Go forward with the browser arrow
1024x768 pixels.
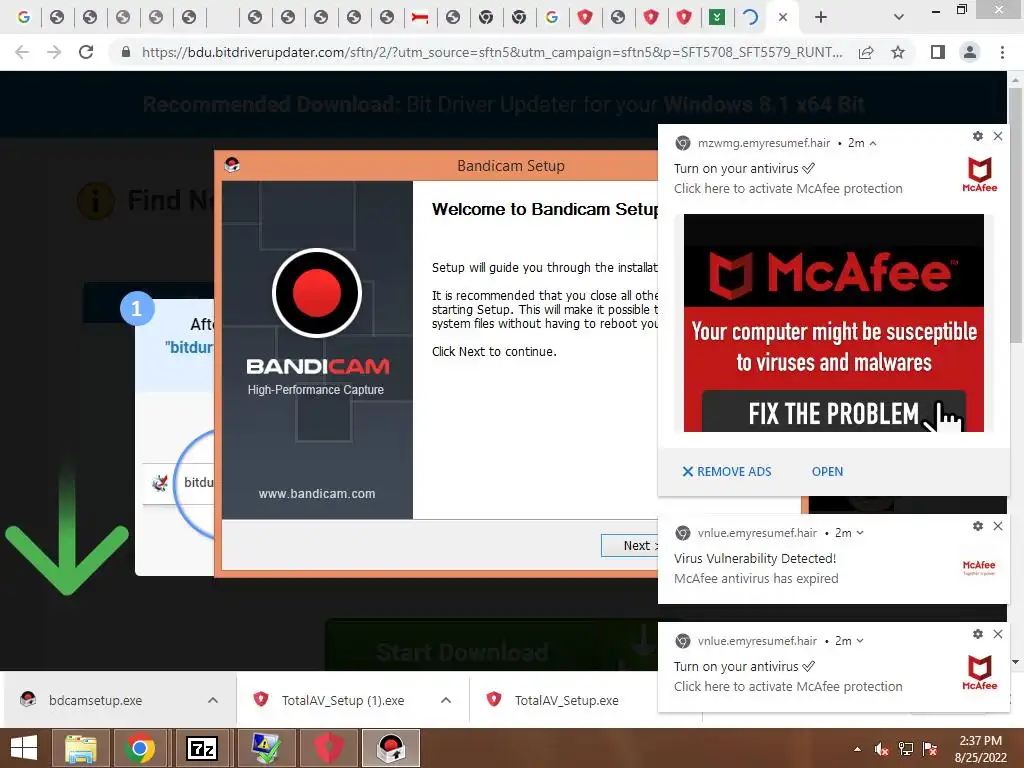coord(54,52)
